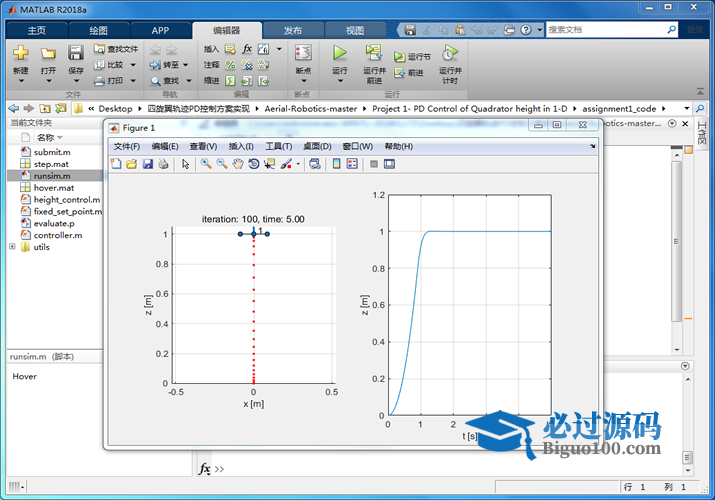
Task: Toggle Show Plot Tools and dock icon
Action: (x=389, y=164)
